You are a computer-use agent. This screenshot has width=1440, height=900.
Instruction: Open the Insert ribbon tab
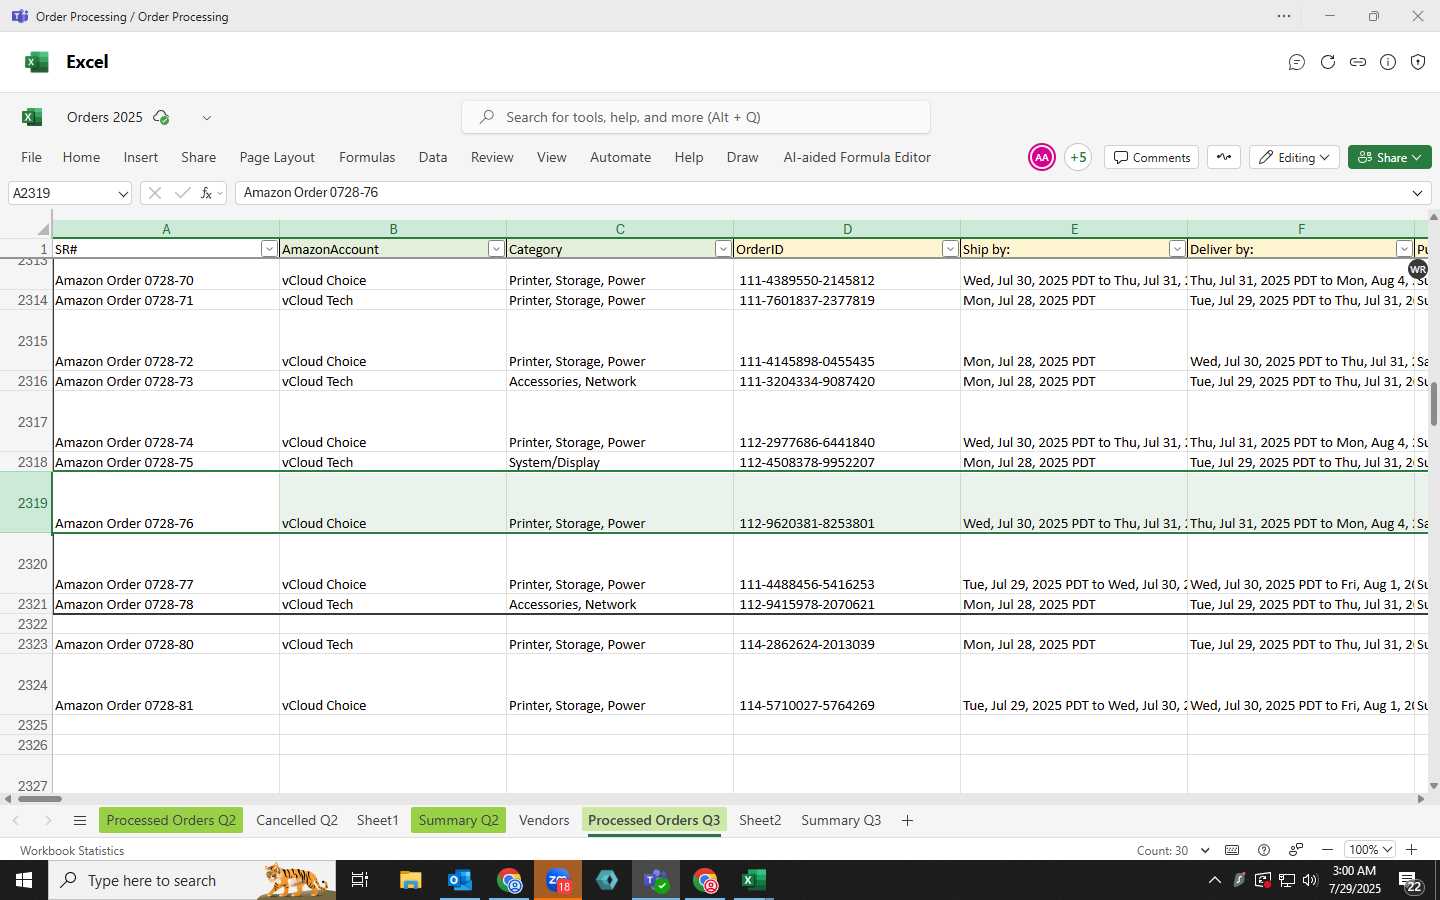(x=141, y=157)
